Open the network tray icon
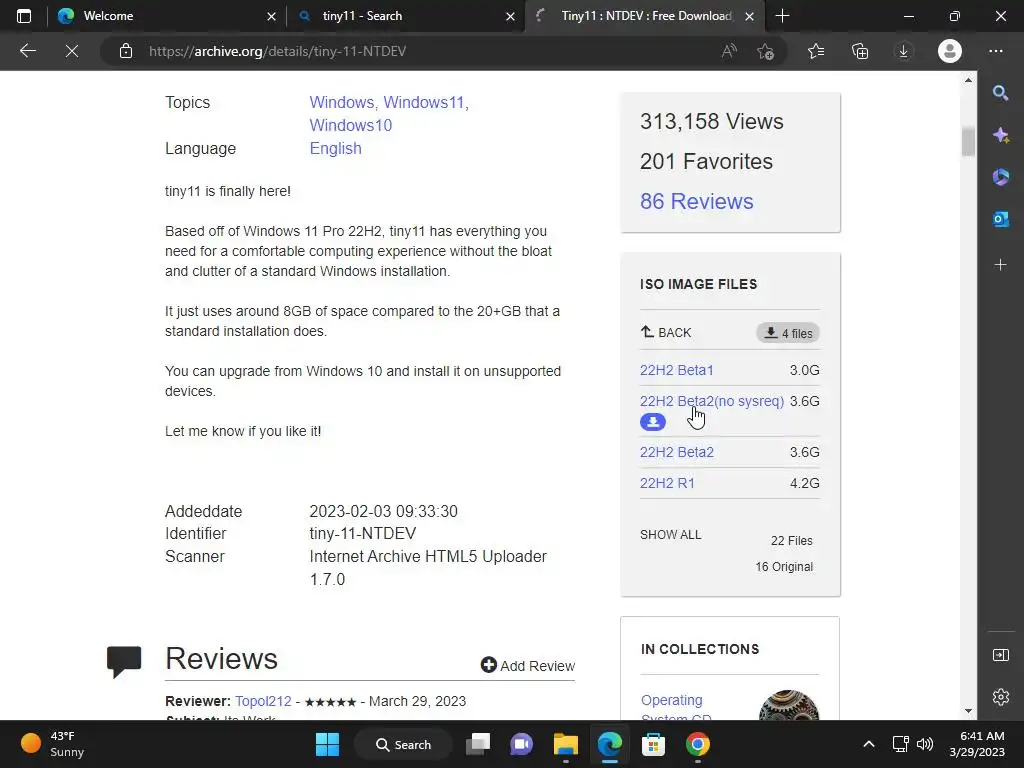The image size is (1024, 768). click(x=901, y=744)
